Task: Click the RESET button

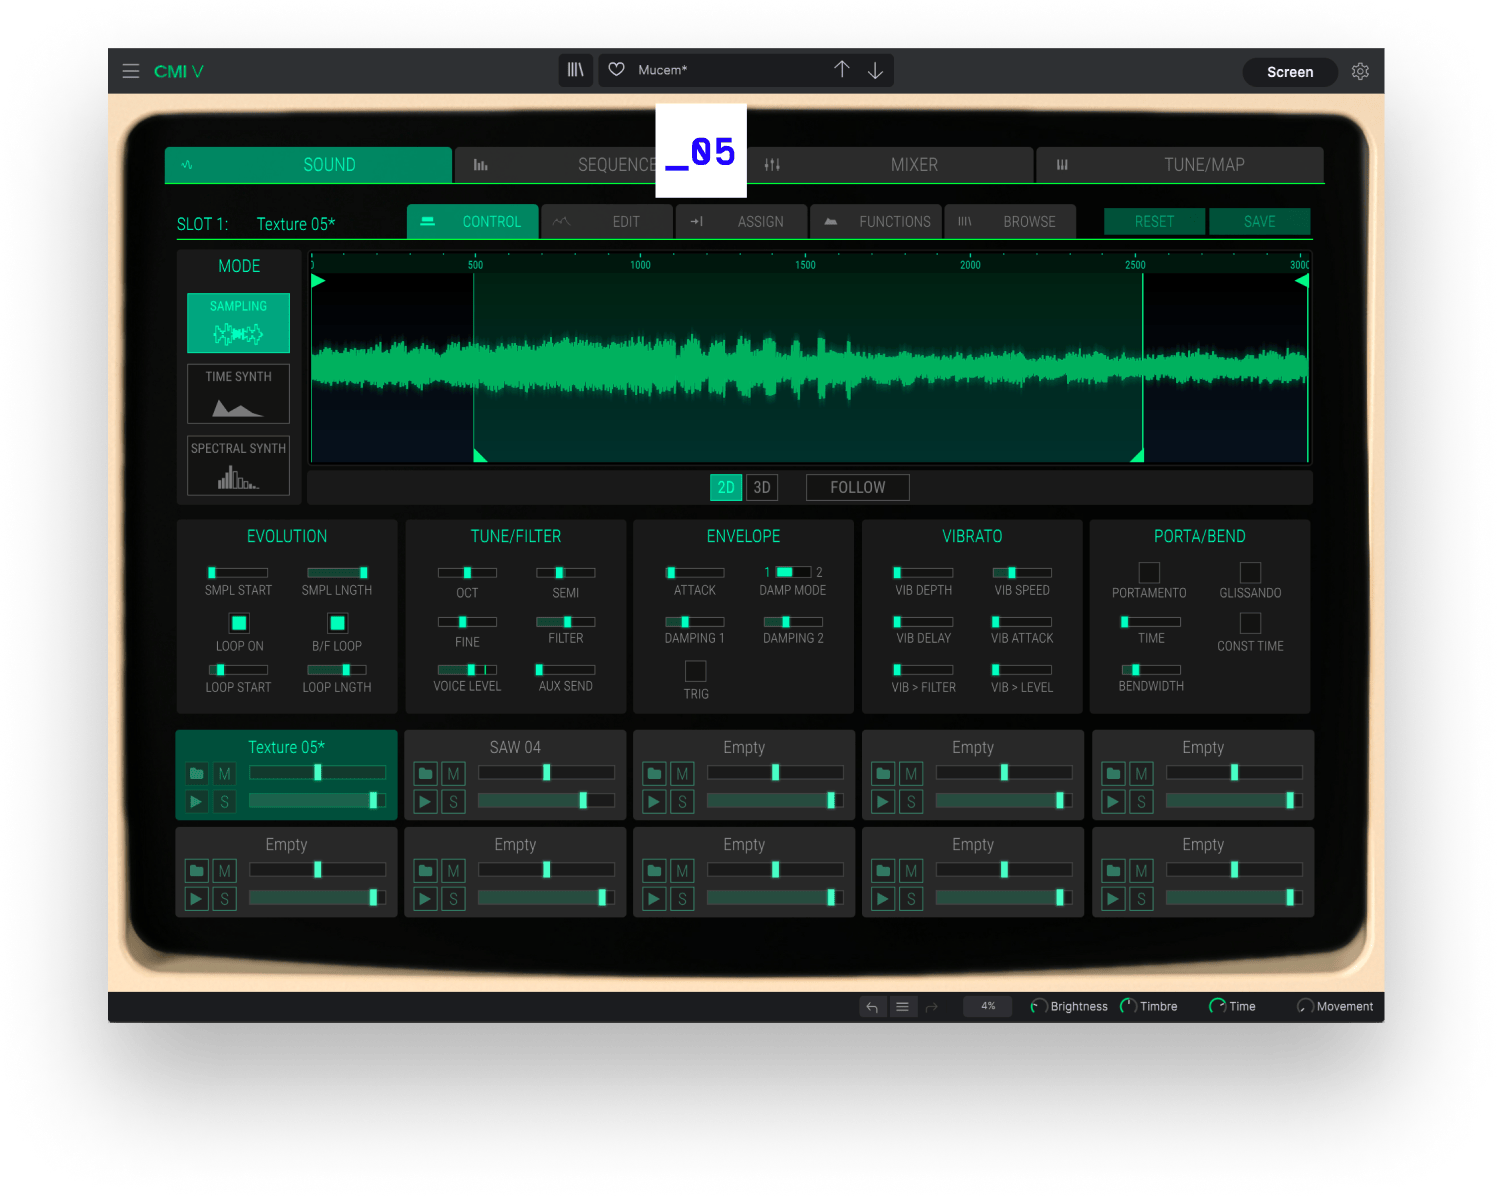Action: (x=1154, y=221)
